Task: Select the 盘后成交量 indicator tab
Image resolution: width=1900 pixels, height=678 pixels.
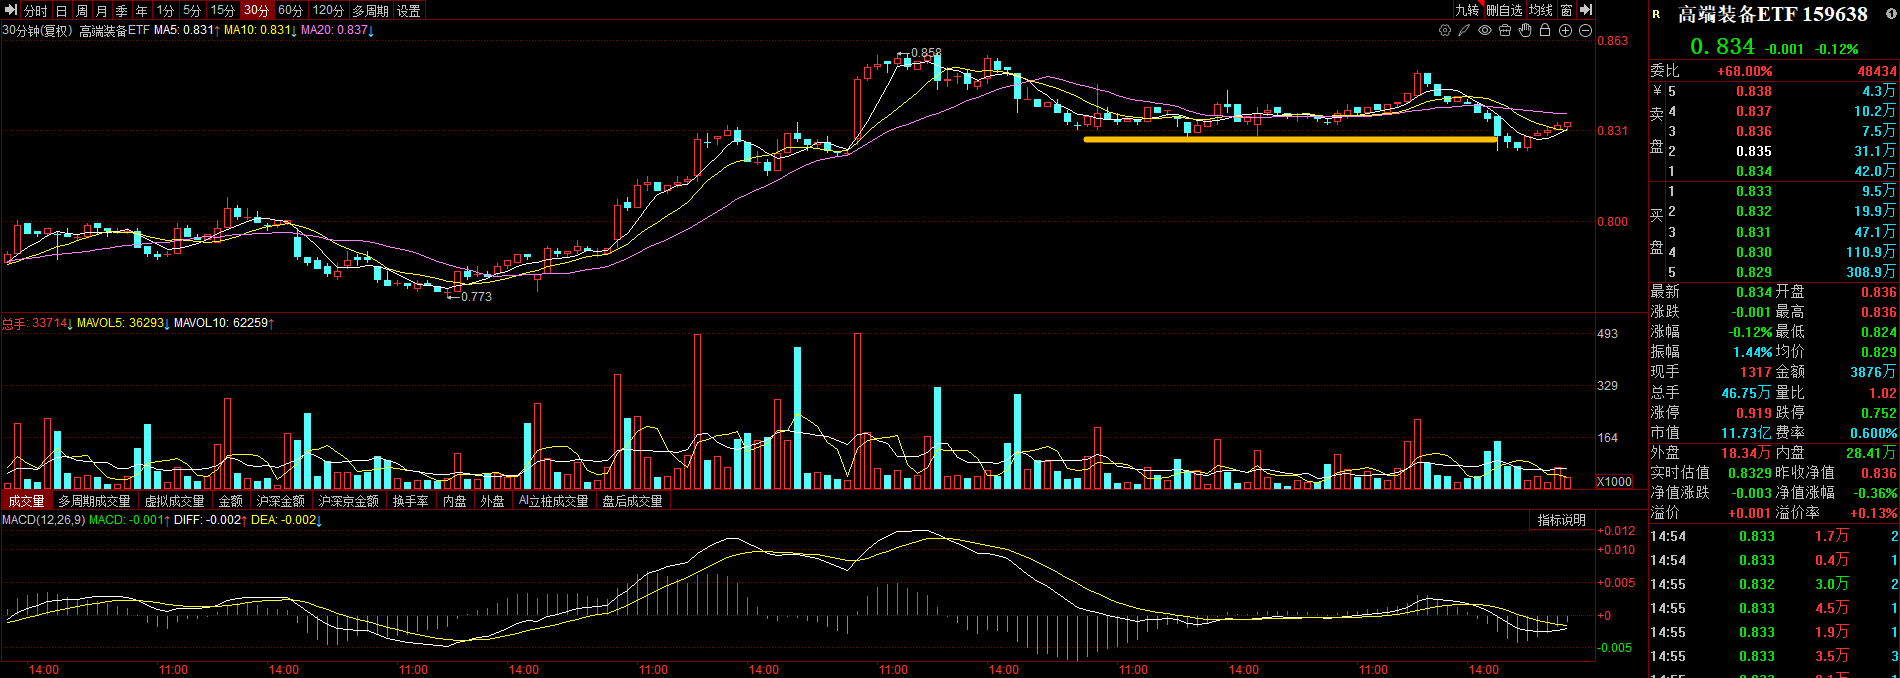Action: (633, 501)
